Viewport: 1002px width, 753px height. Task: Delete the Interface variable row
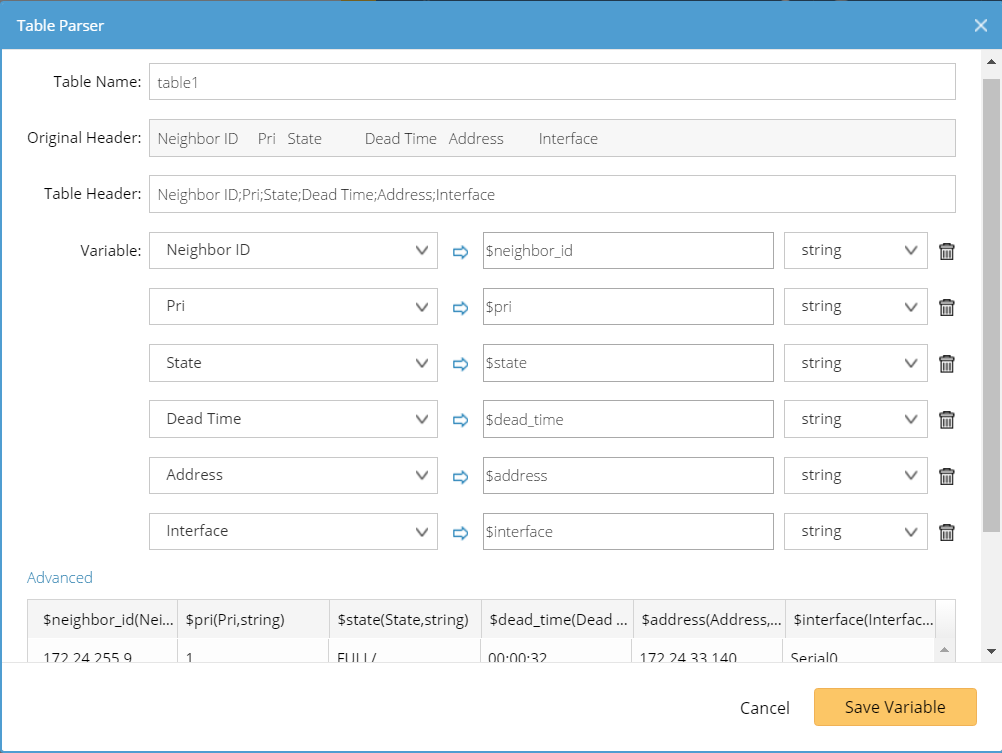(x=946, y=531)
